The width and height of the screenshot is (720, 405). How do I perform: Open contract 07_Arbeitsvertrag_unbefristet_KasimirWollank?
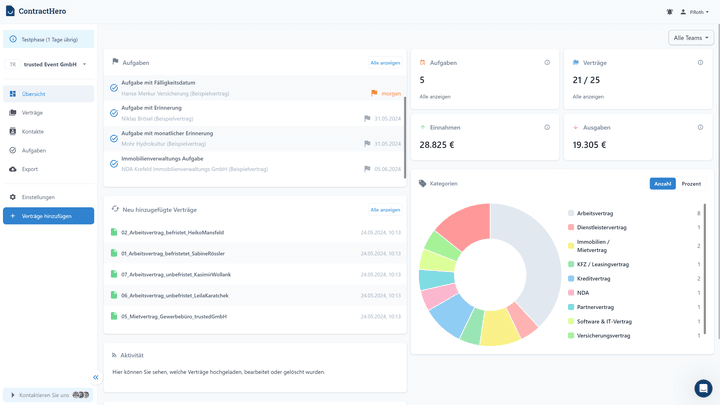pos(176,275)
